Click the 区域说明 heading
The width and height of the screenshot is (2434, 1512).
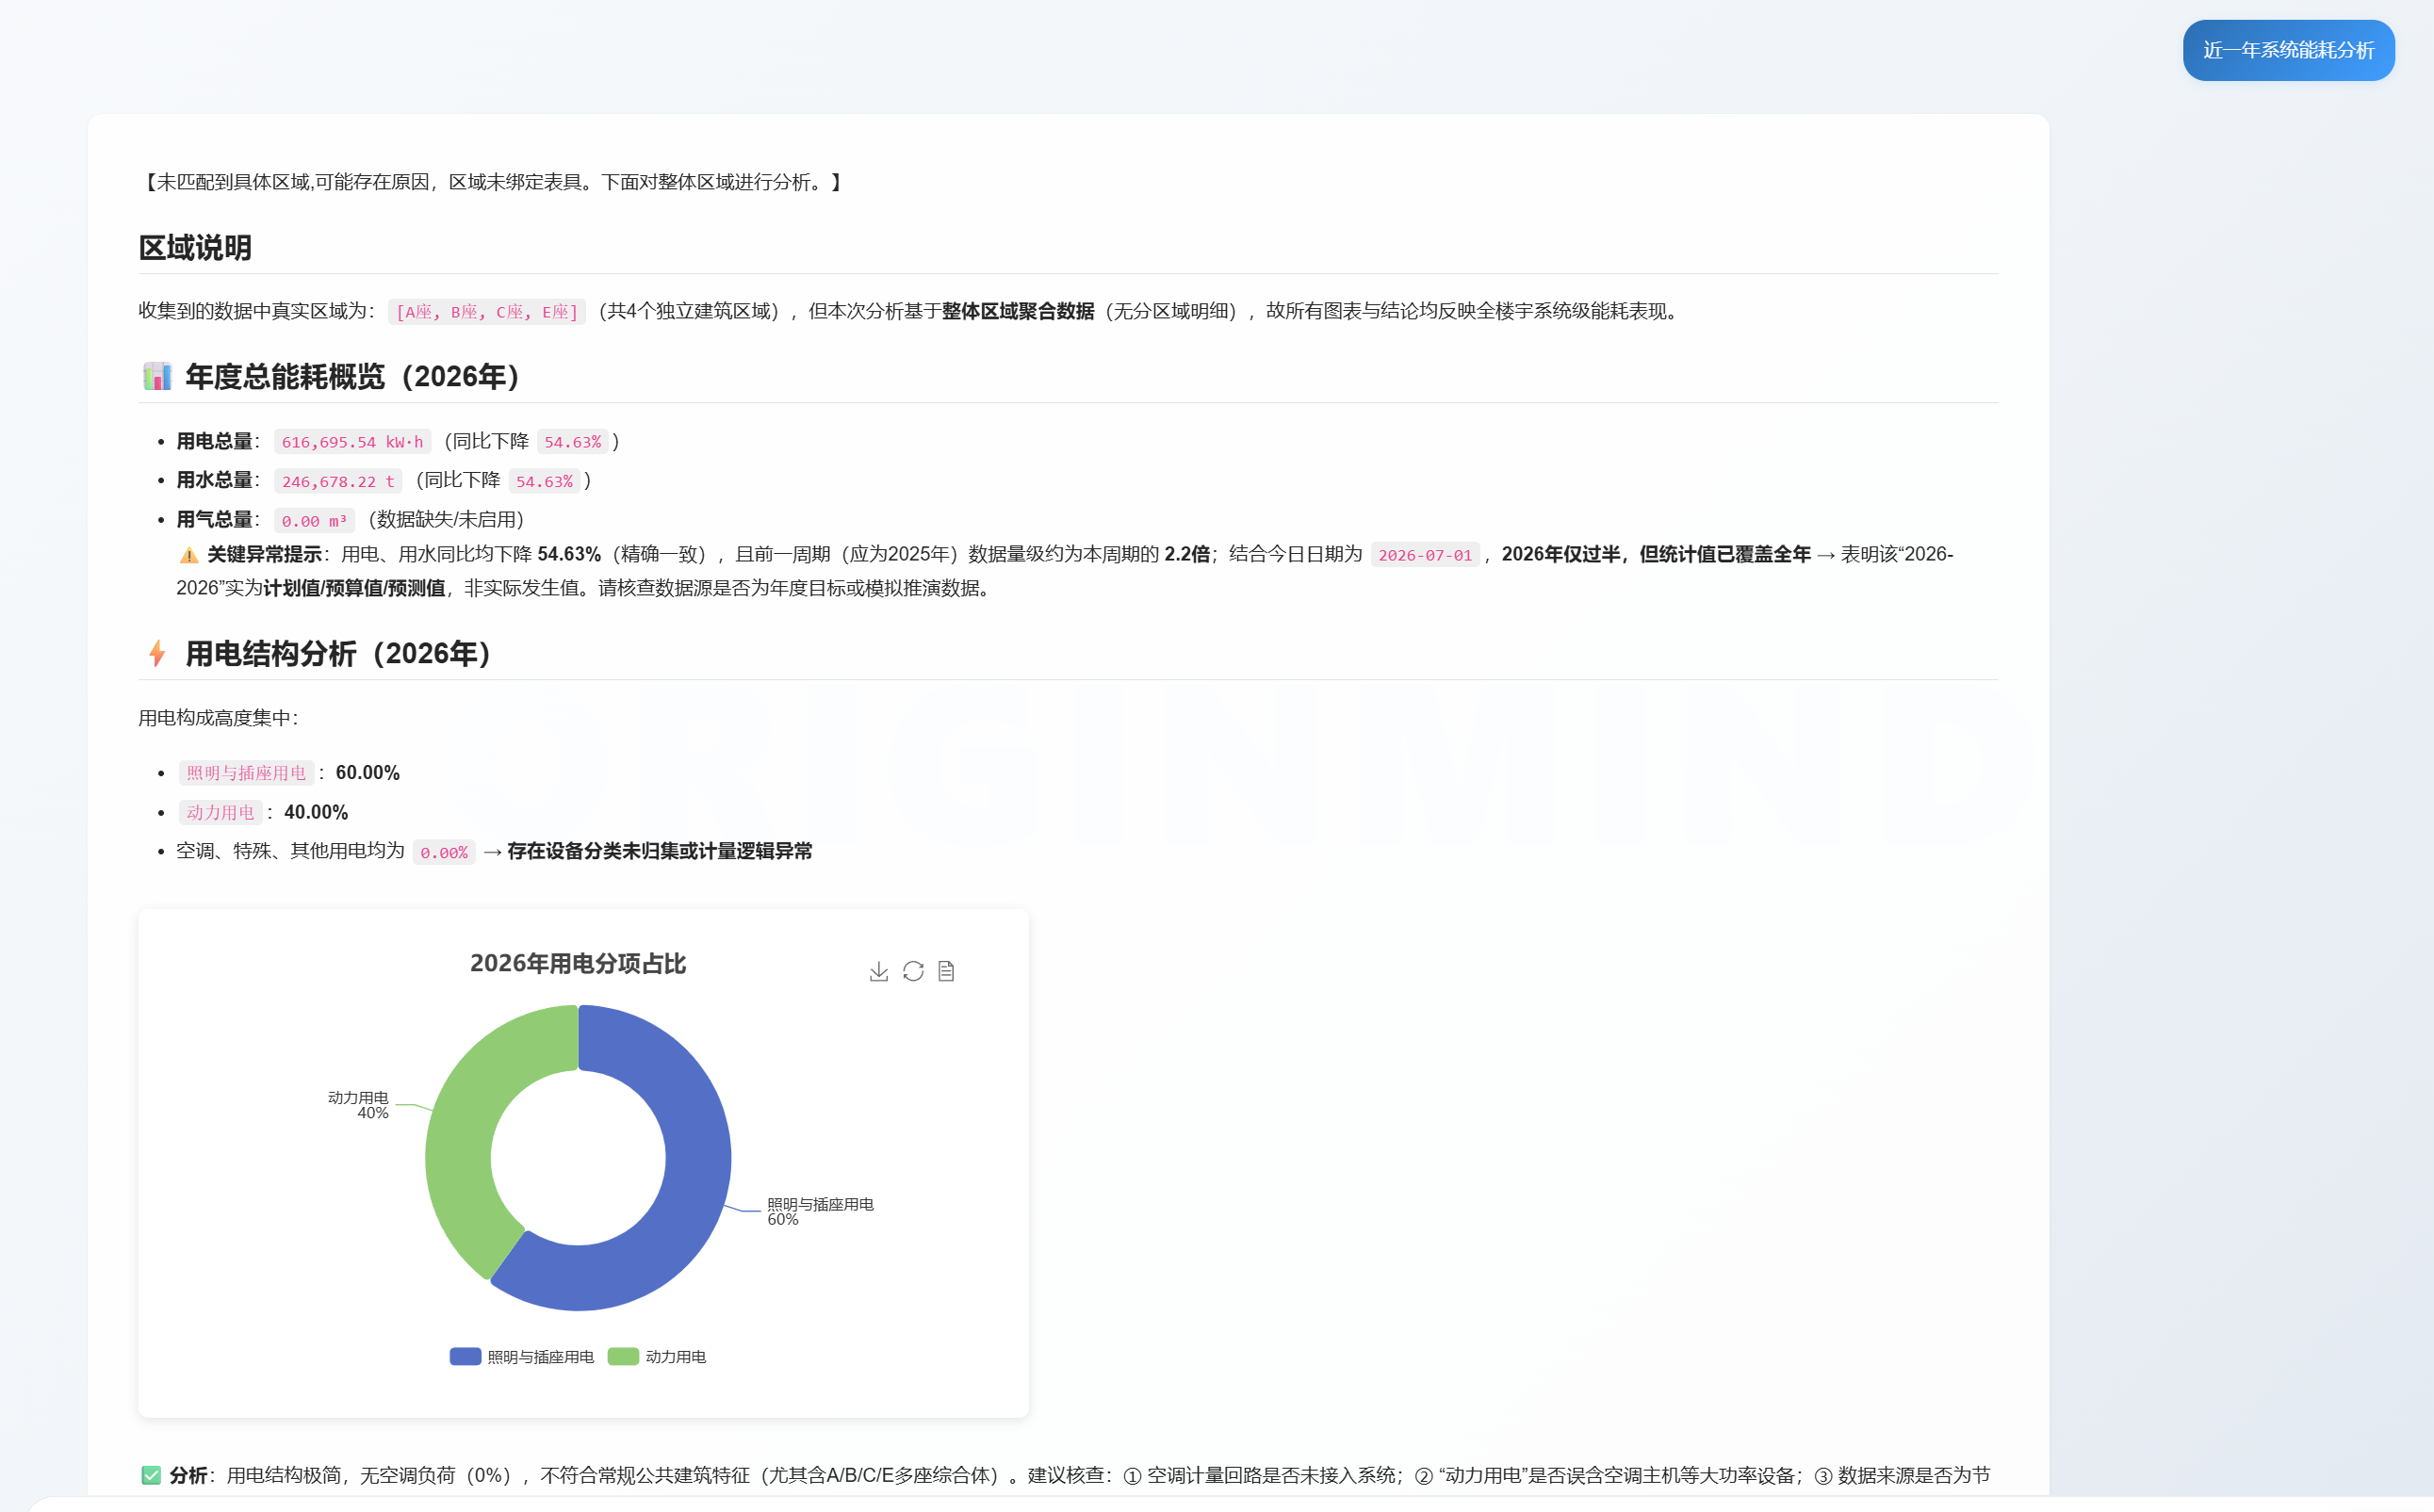point(195,247)
